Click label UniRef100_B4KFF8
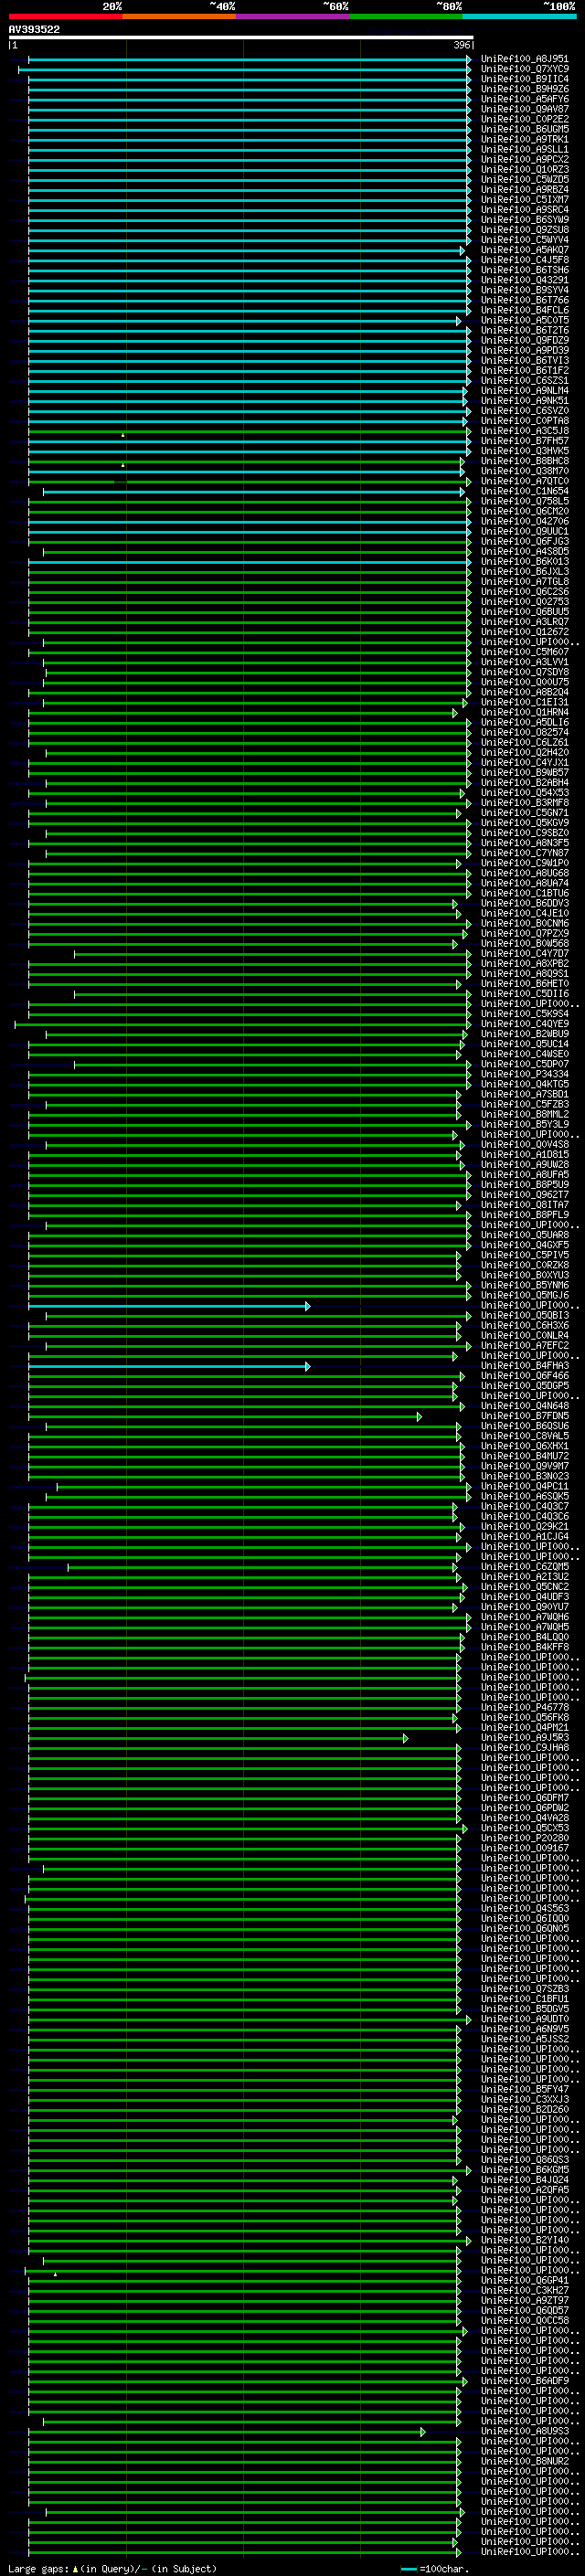 click(524, 1647)
